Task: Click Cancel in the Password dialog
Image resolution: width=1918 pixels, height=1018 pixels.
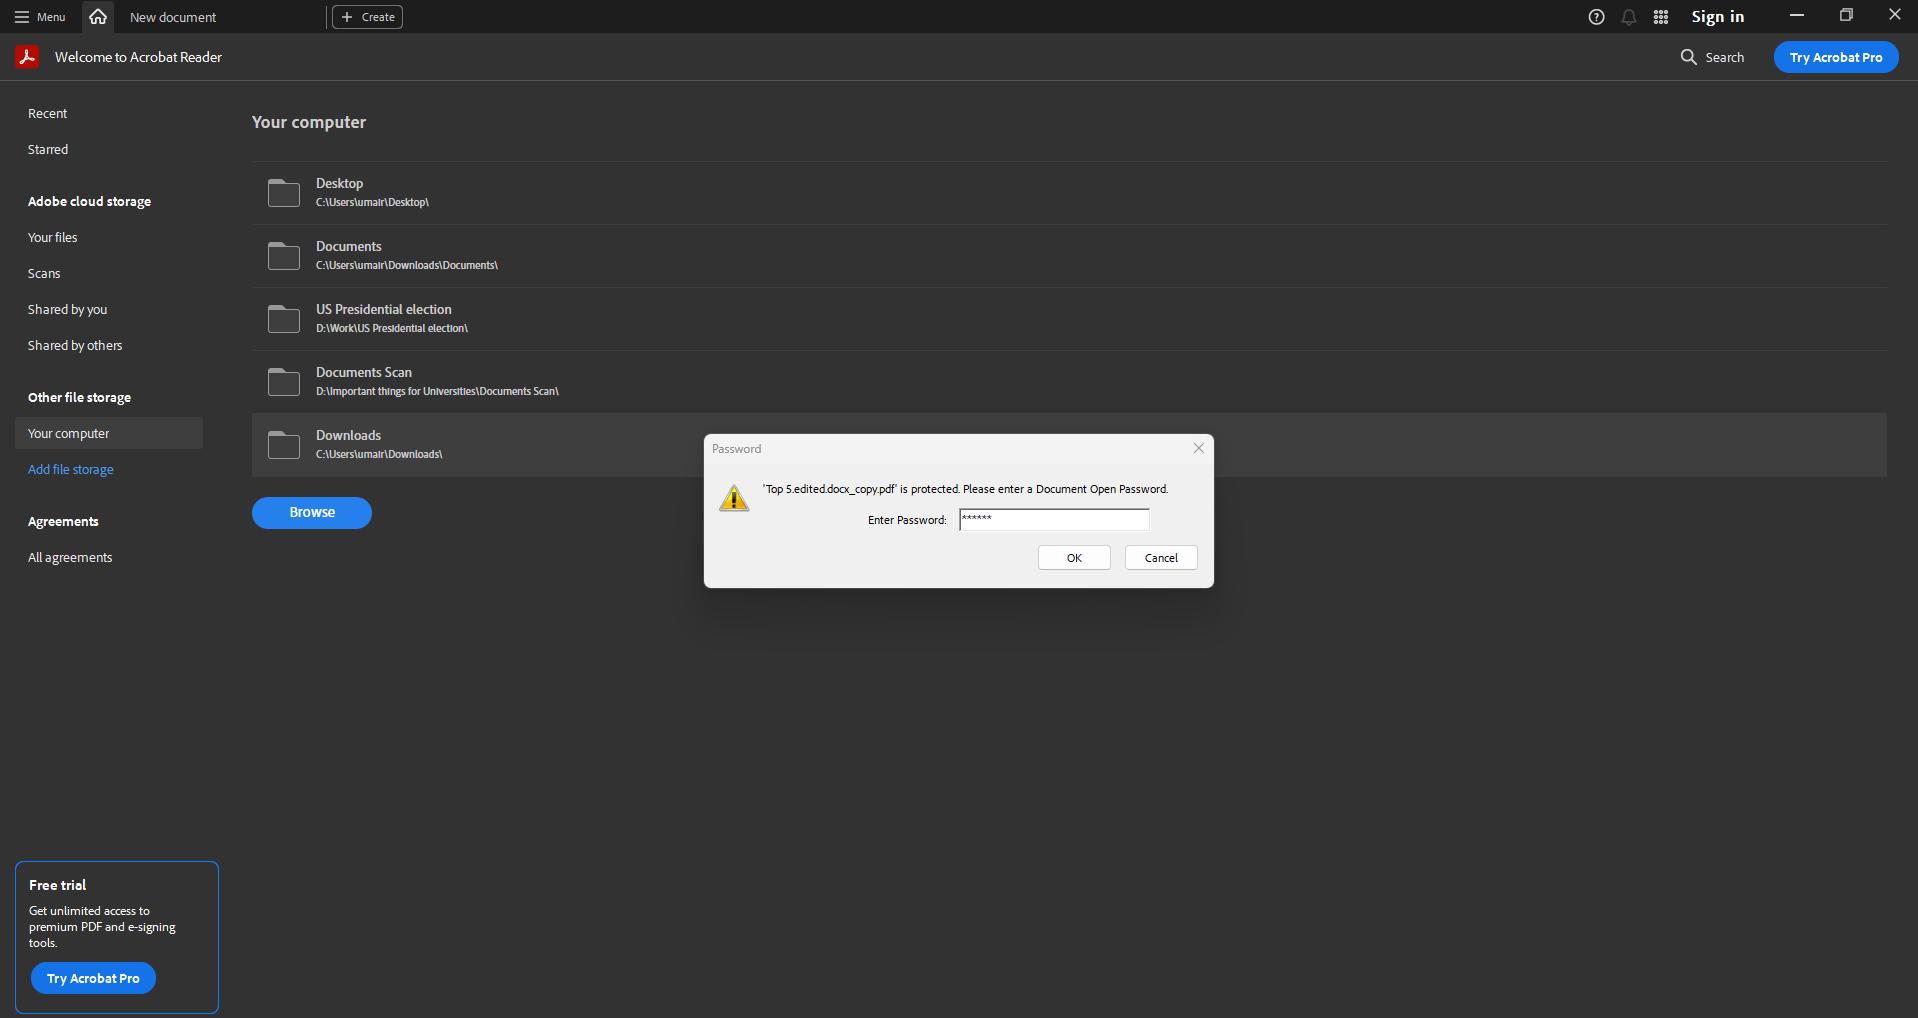Action: (1161, 558)
